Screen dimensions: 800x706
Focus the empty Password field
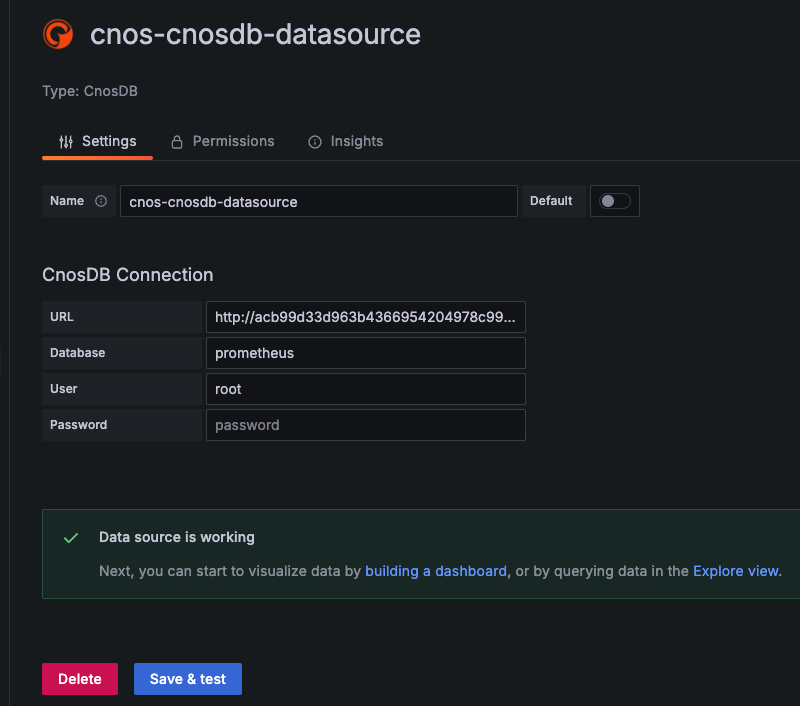coord(365,425)
